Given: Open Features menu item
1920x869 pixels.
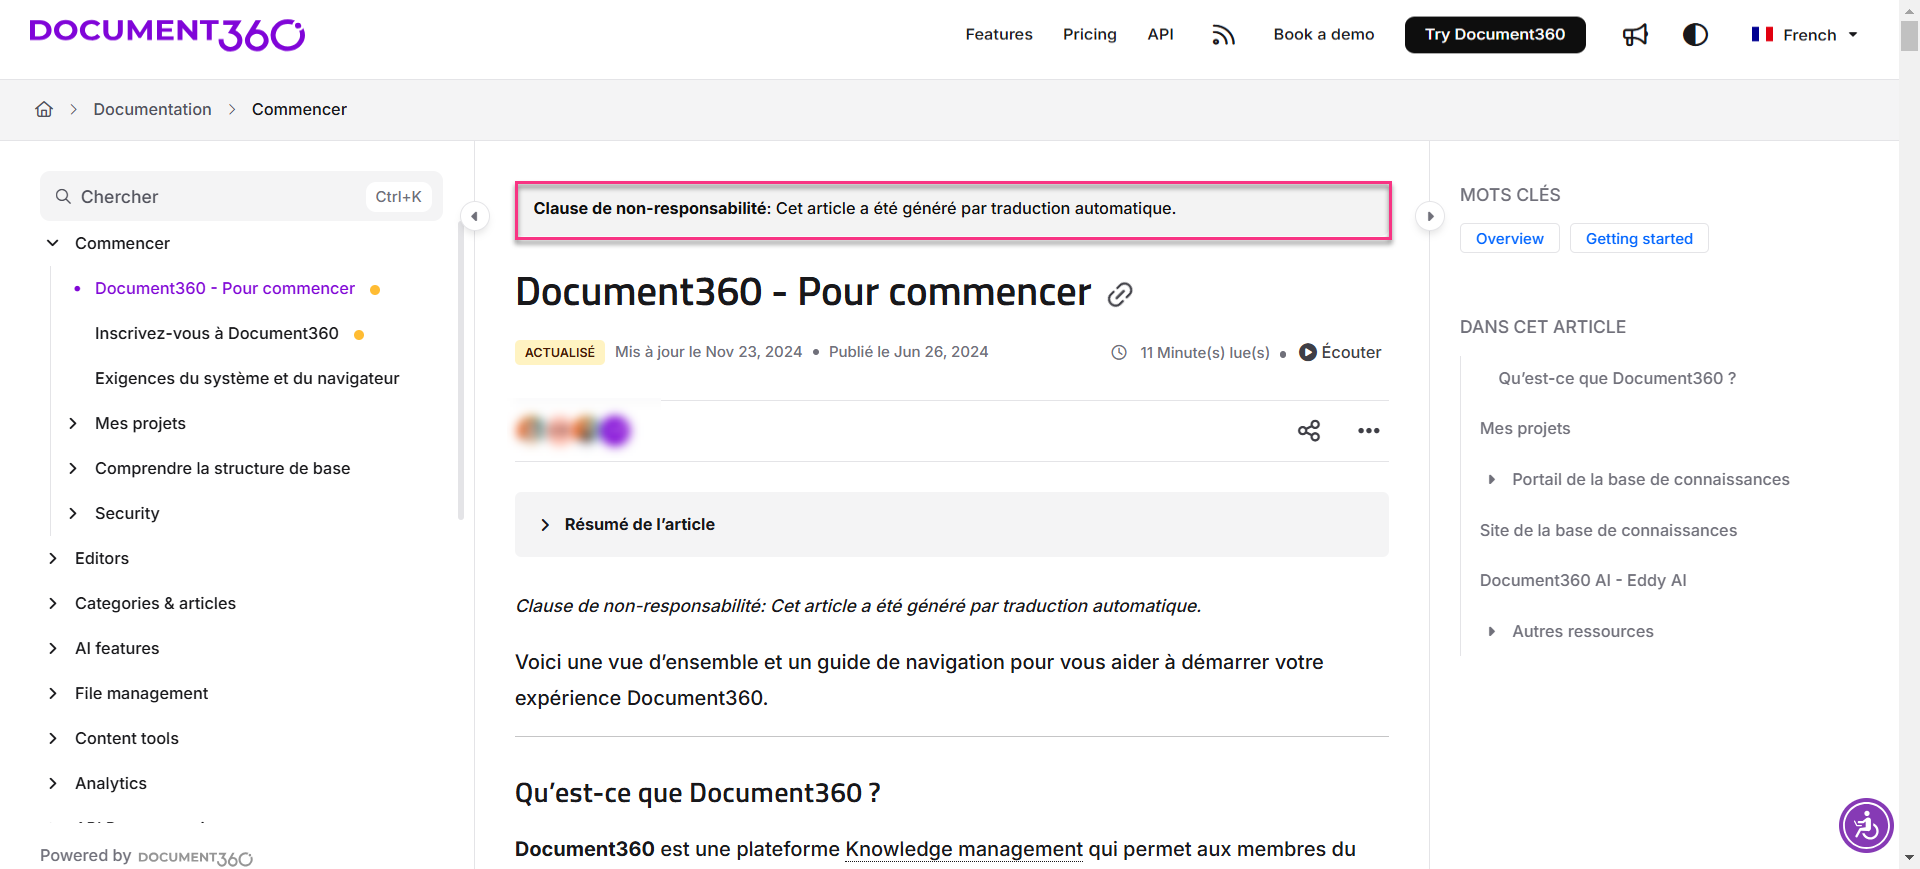Looking at the screenshot, I should click(x=999, y=34).
